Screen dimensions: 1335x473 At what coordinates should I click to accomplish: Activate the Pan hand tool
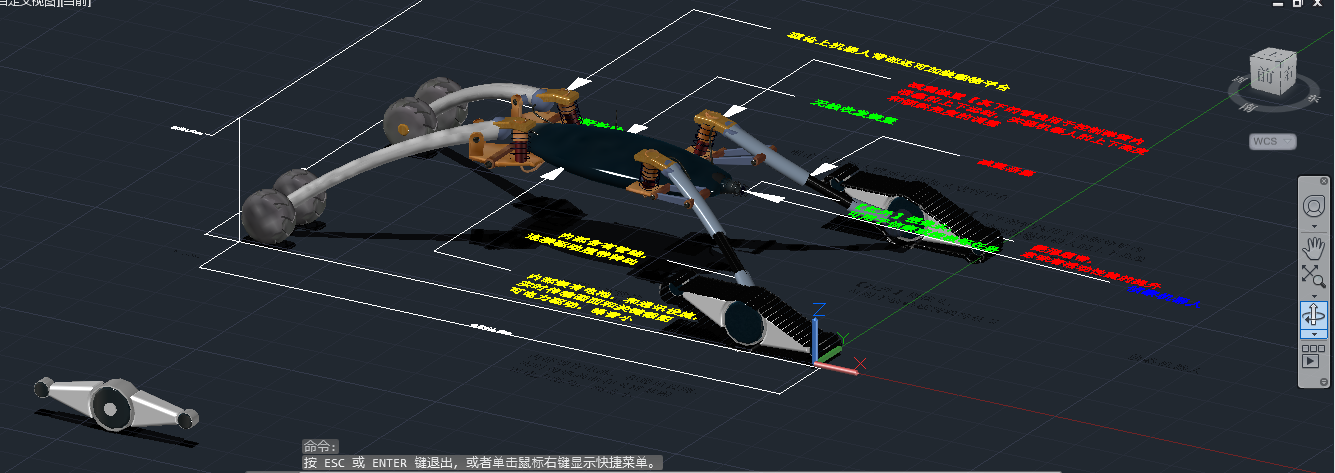(x=1313, y=246)
